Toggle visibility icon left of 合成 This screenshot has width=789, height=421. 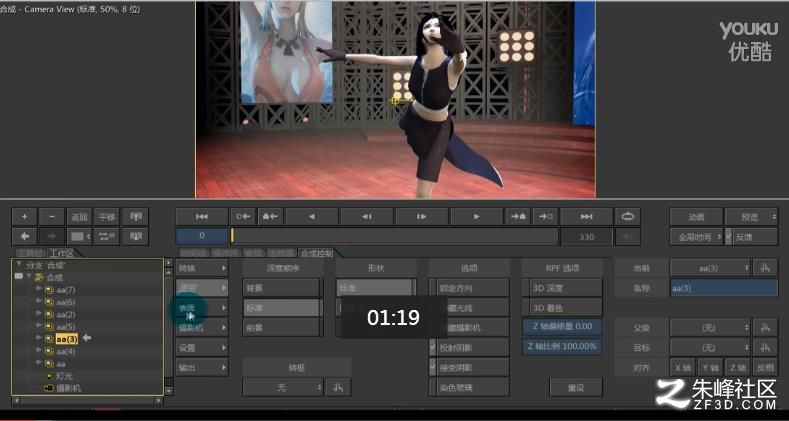tap(19, 277)
